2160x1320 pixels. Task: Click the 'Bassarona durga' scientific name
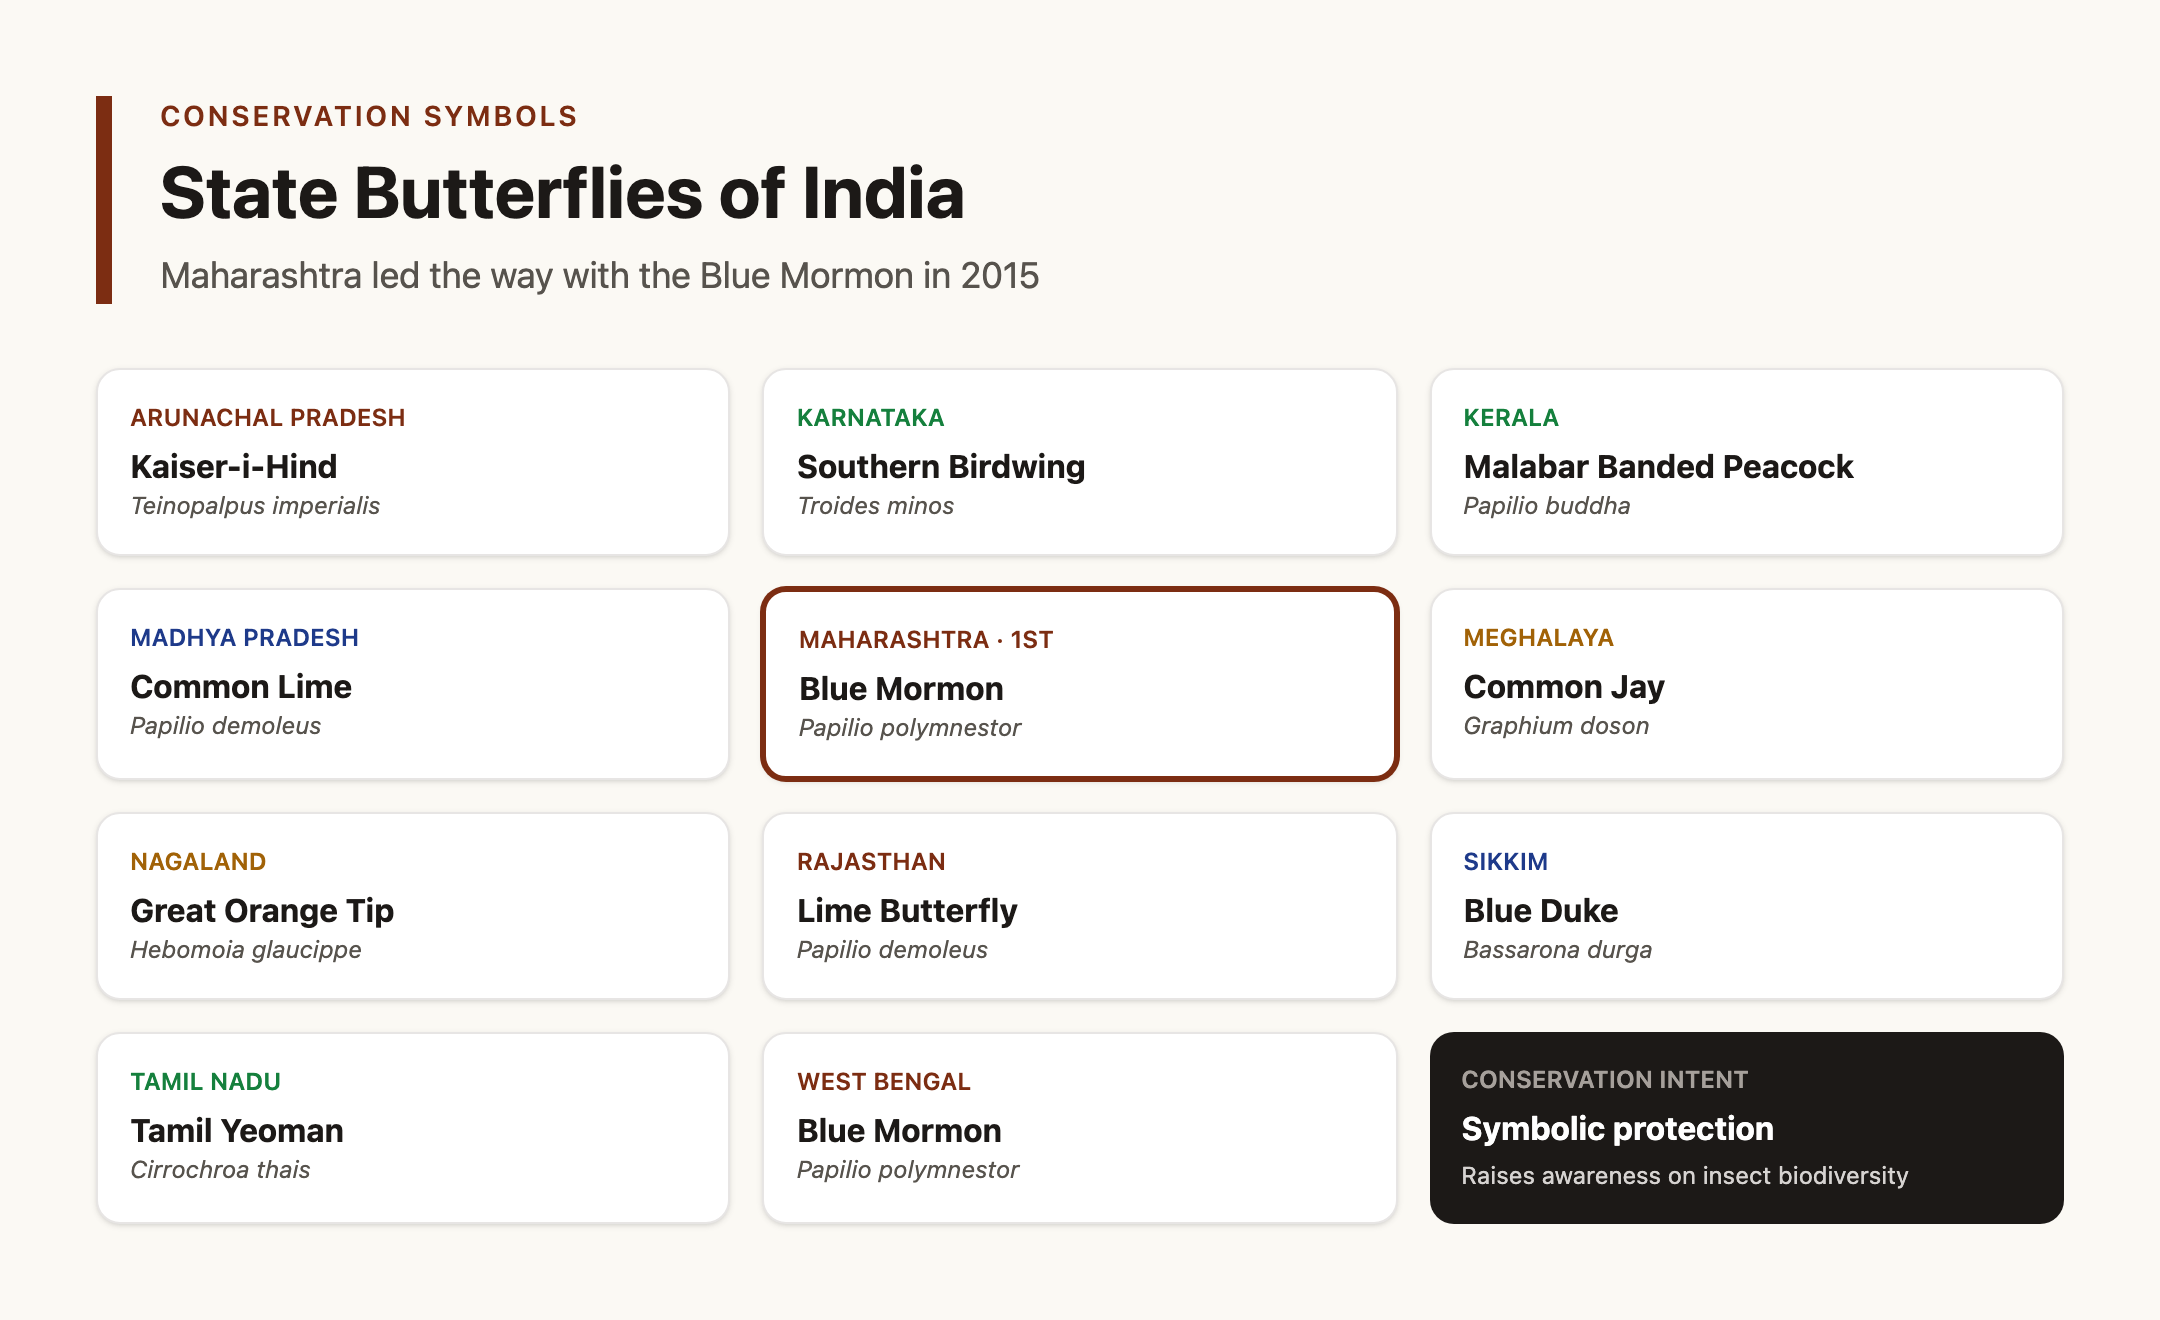pos(1557,950)
